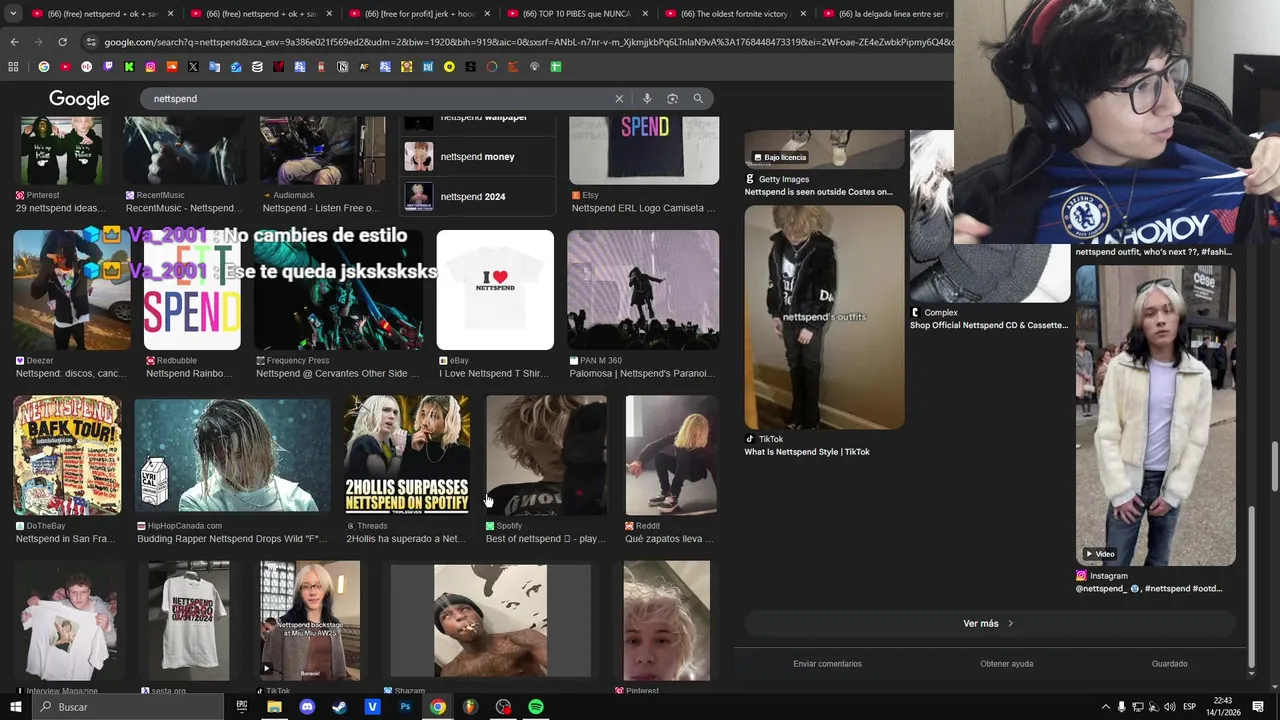Open the apps grid bookmark button
Image resolution: width=1280 pixels, height=720 pixels.
coord(13,67)
